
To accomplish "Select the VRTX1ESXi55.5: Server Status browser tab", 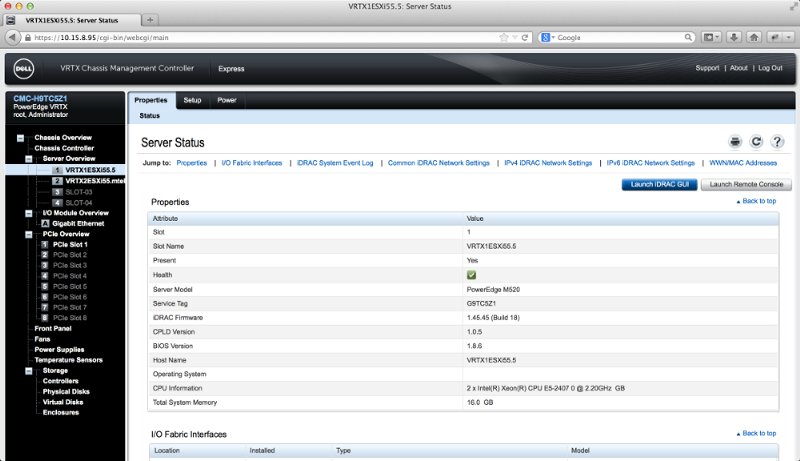I will [72, 20].
